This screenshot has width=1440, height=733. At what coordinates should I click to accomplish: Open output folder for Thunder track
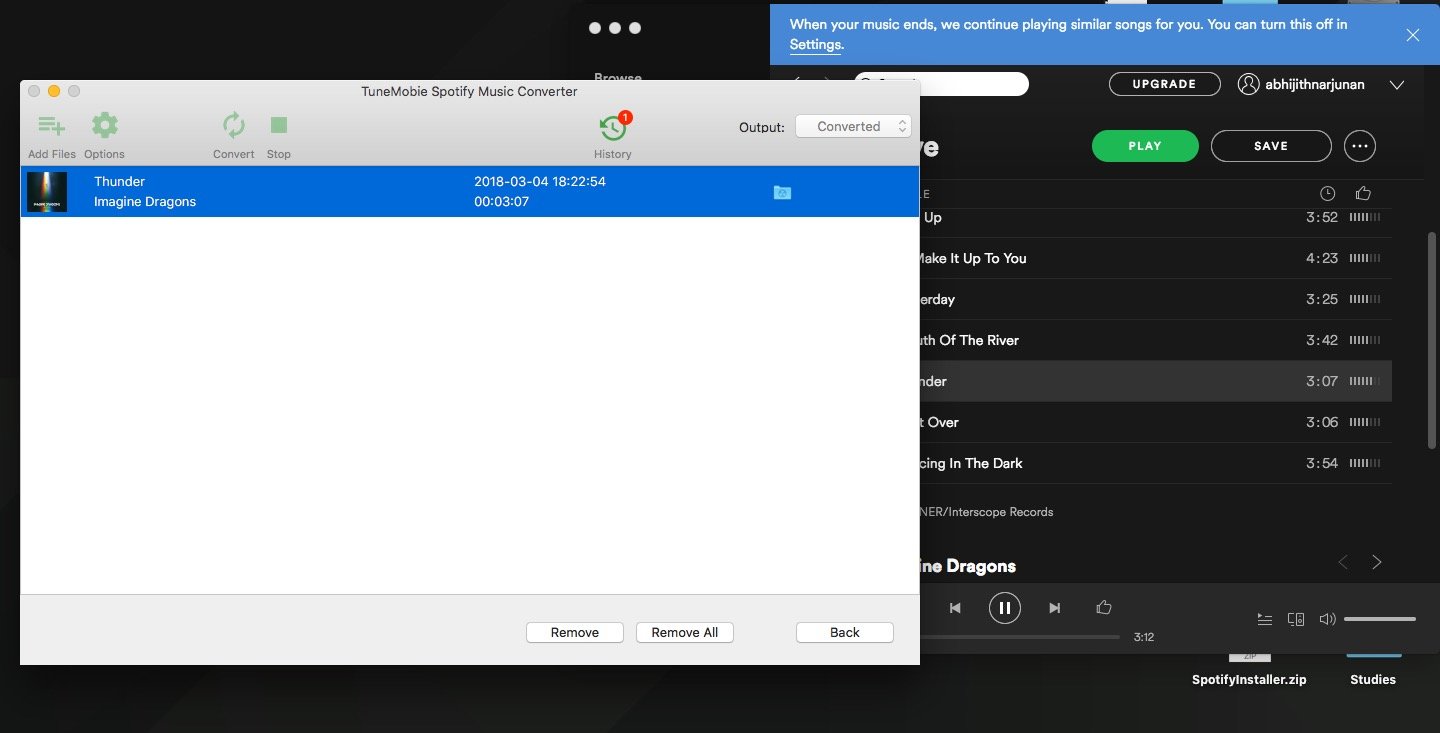(x=782, y=192)
